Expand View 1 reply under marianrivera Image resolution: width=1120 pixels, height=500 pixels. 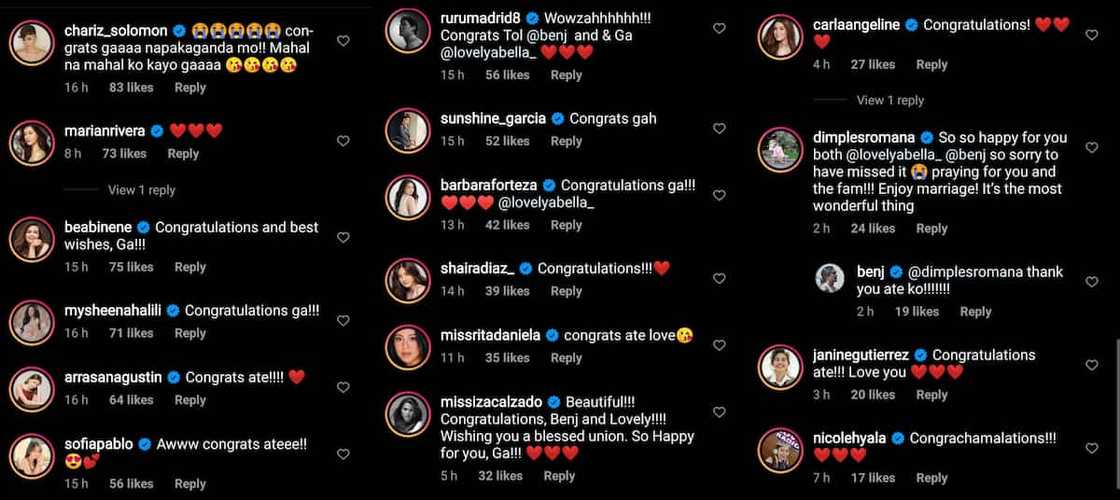coord(141,190)
